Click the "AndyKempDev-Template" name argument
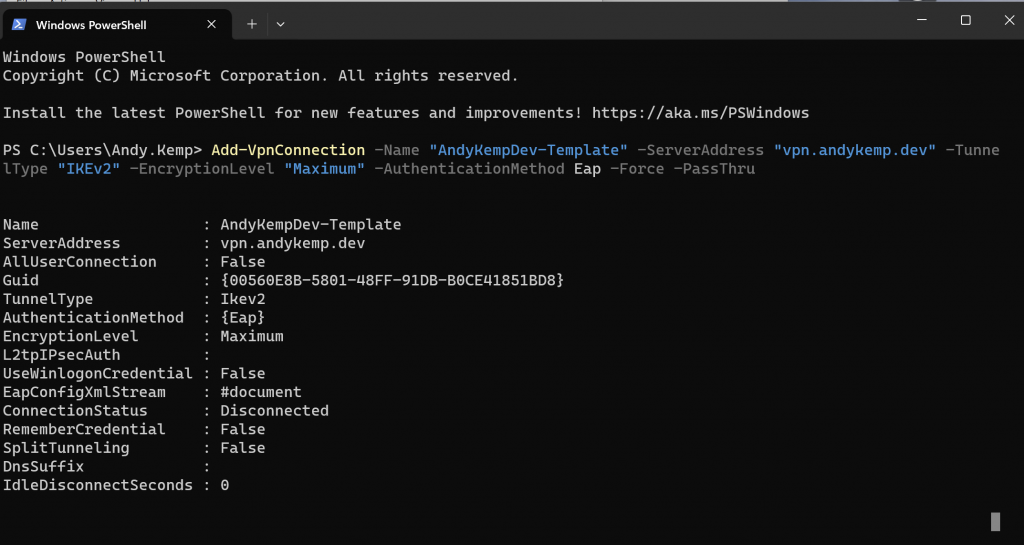Screen dimensions: 1024x545 pos(528,150)
